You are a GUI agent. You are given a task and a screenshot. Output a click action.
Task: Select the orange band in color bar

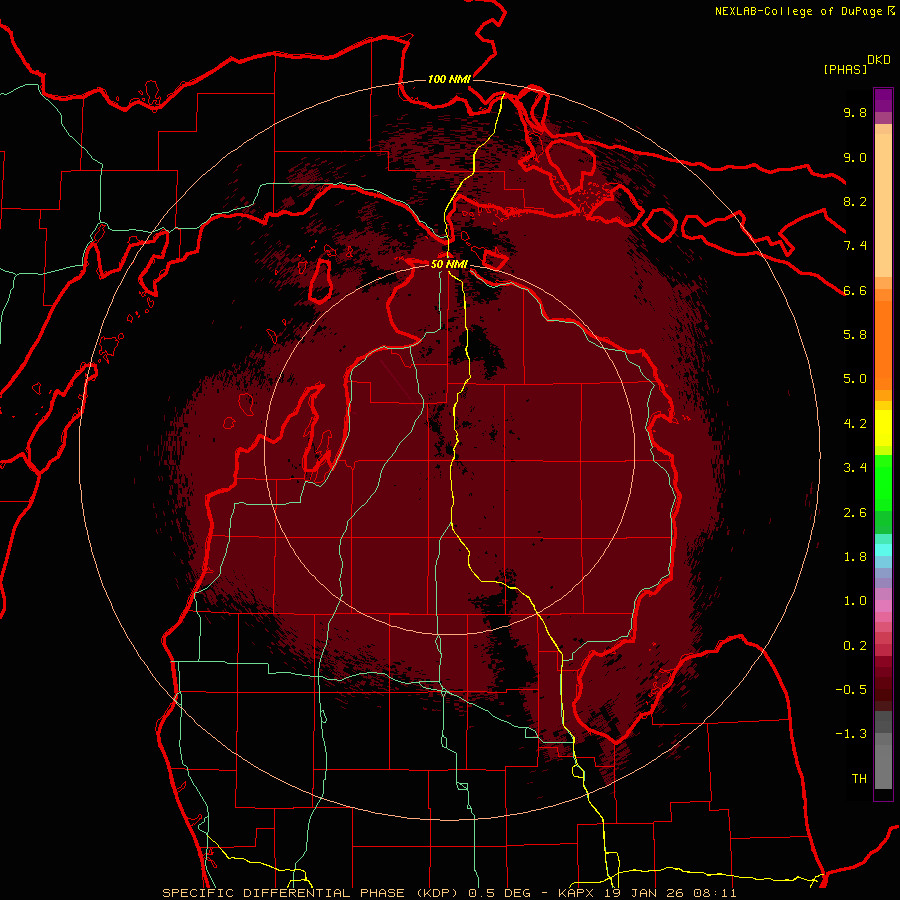(883, 346)
